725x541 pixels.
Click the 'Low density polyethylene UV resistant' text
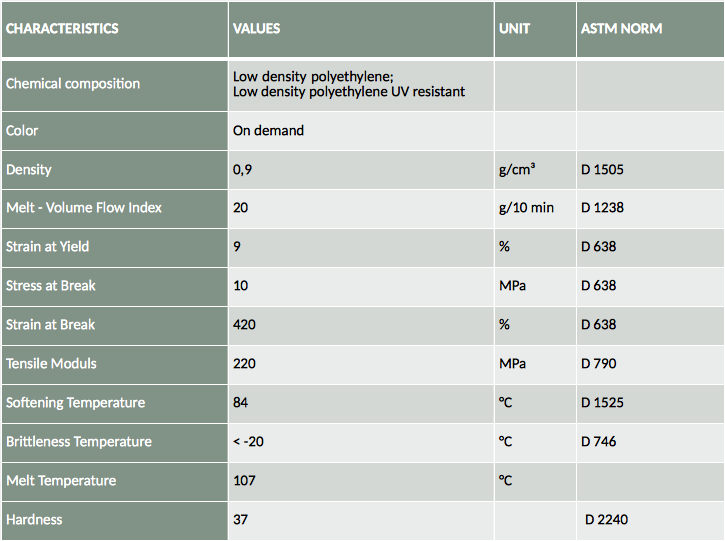[349, 92]
